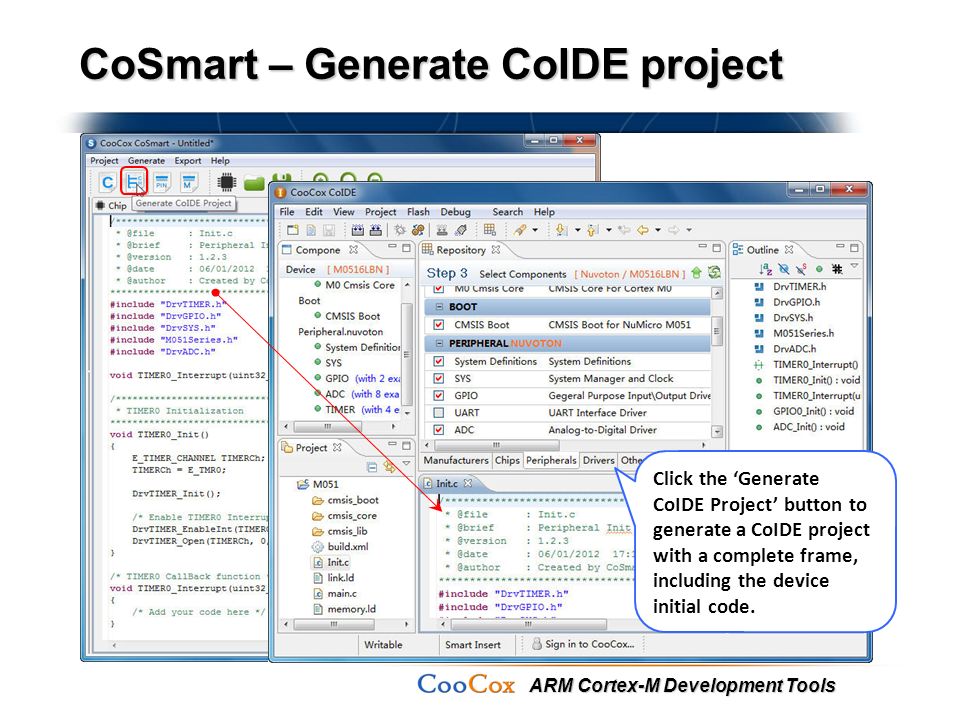Click the download to flash icon in CoIDE

[442, 230]
